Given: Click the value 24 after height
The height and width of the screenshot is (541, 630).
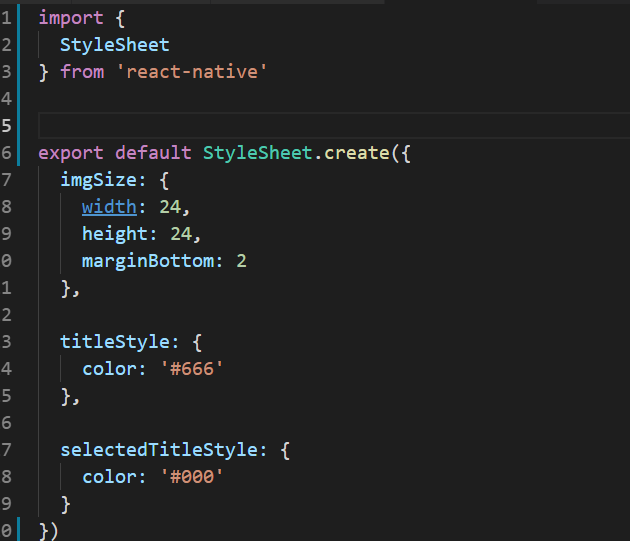Looking at the screenshot, I should (x=181, y=234).
